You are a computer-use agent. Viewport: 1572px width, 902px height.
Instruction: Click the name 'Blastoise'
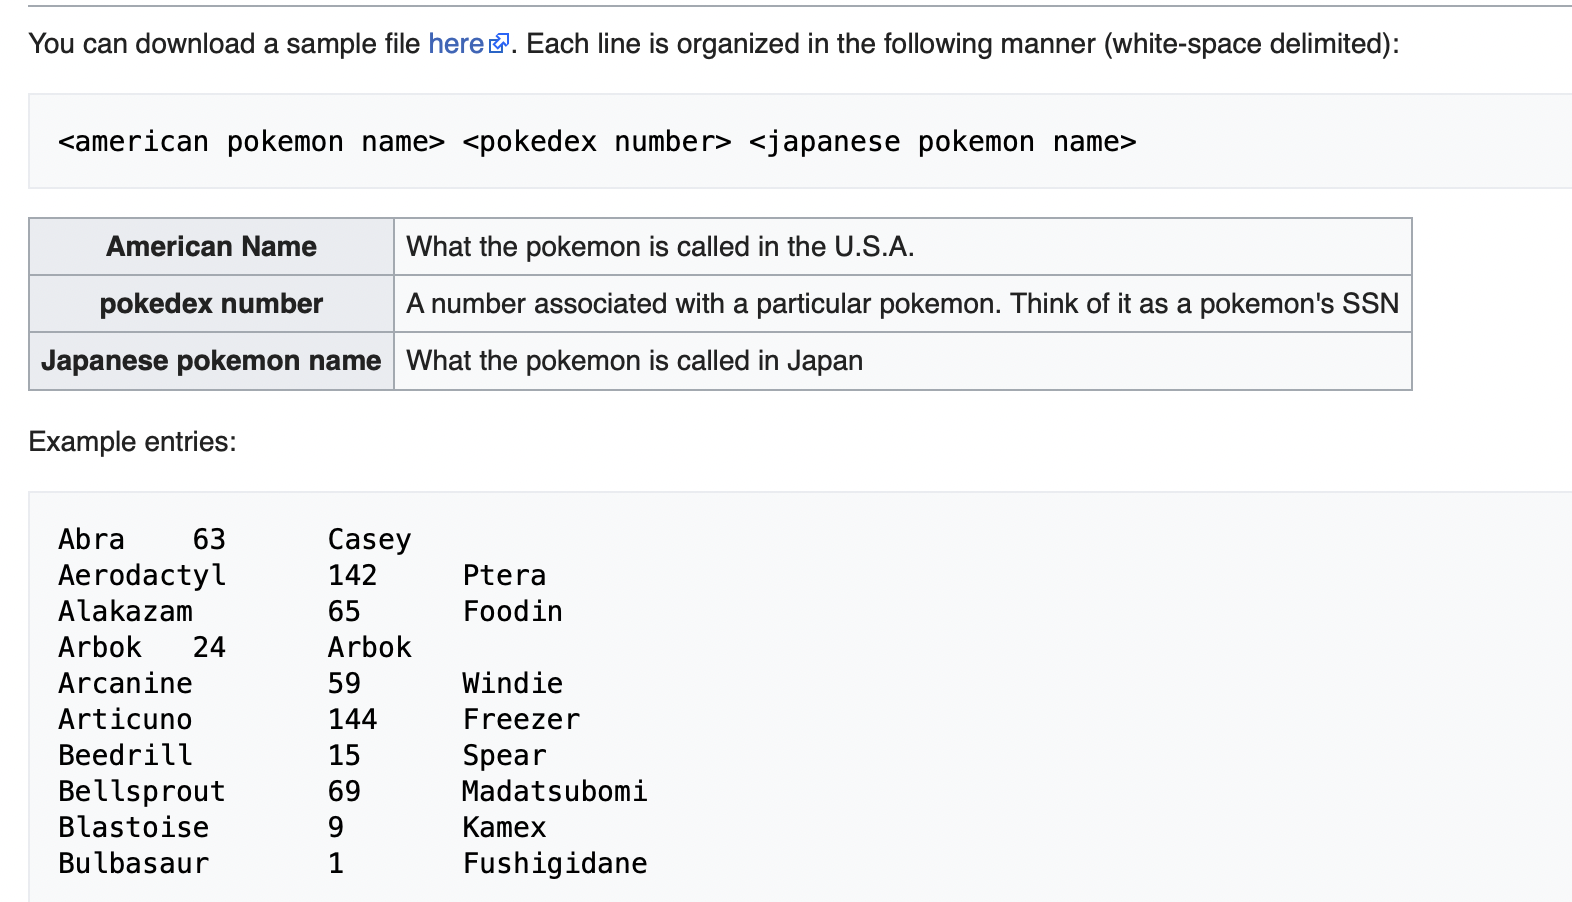click(133, 828)
